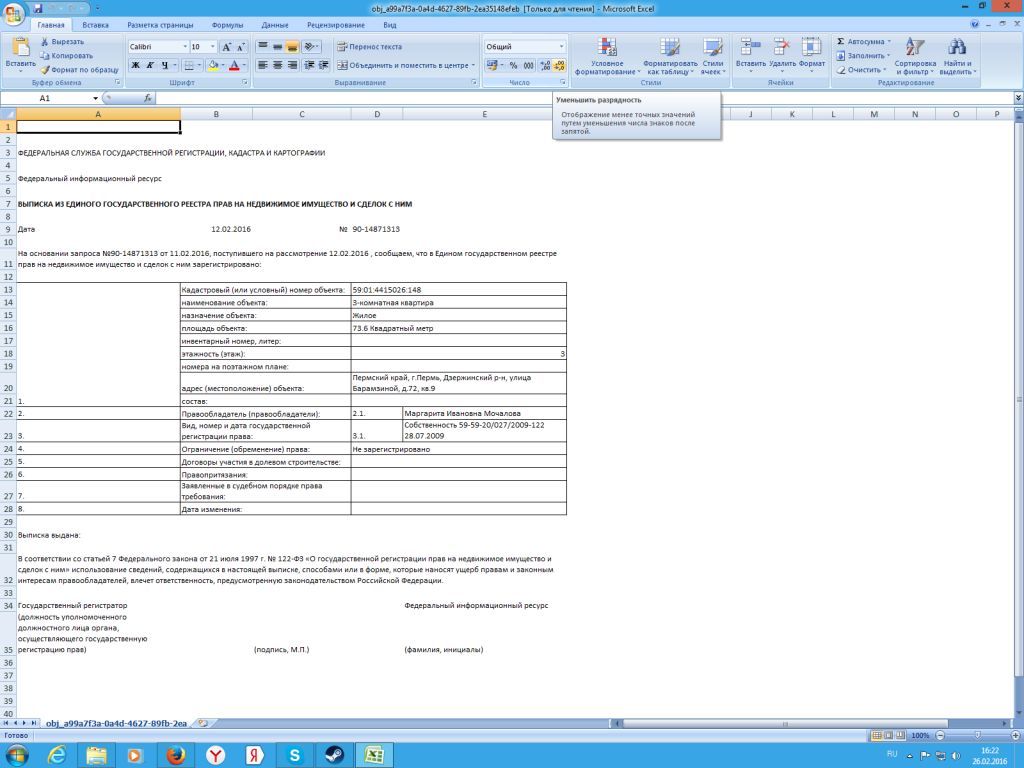
Task: Open Firefox from the Windows taskbar
Action: 176,755
